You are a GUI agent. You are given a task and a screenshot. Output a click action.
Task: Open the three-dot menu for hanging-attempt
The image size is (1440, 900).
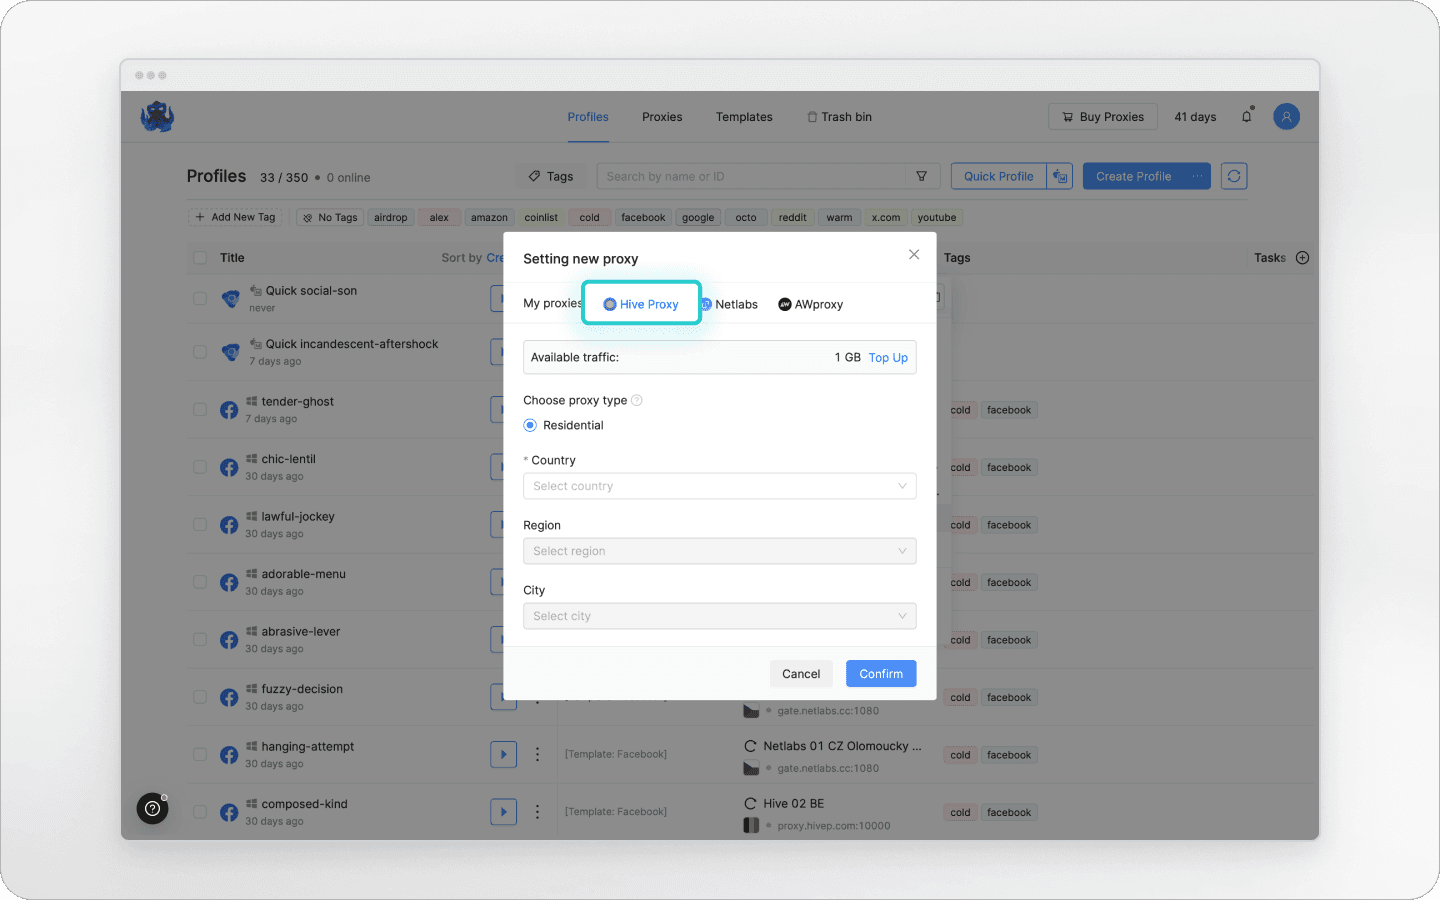pyautogui.click(x=537, y=754)
